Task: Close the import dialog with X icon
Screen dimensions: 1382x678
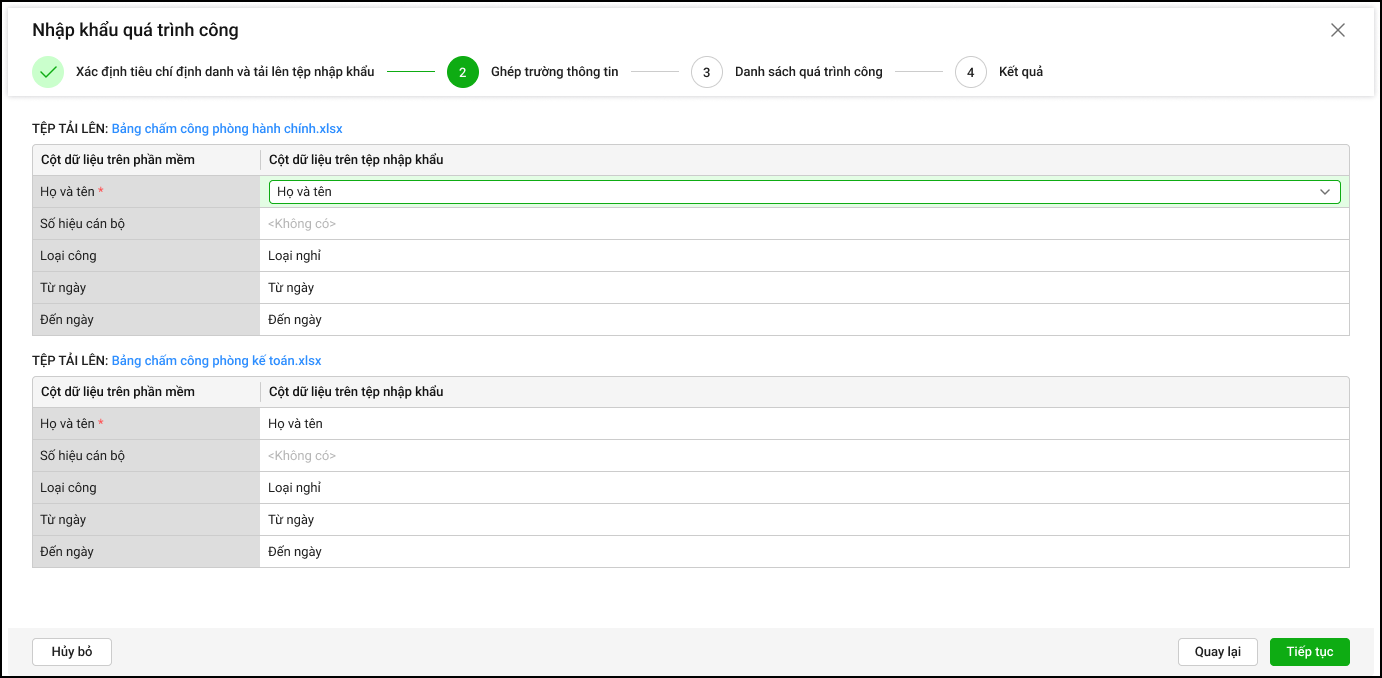Action: point(1338,30)
